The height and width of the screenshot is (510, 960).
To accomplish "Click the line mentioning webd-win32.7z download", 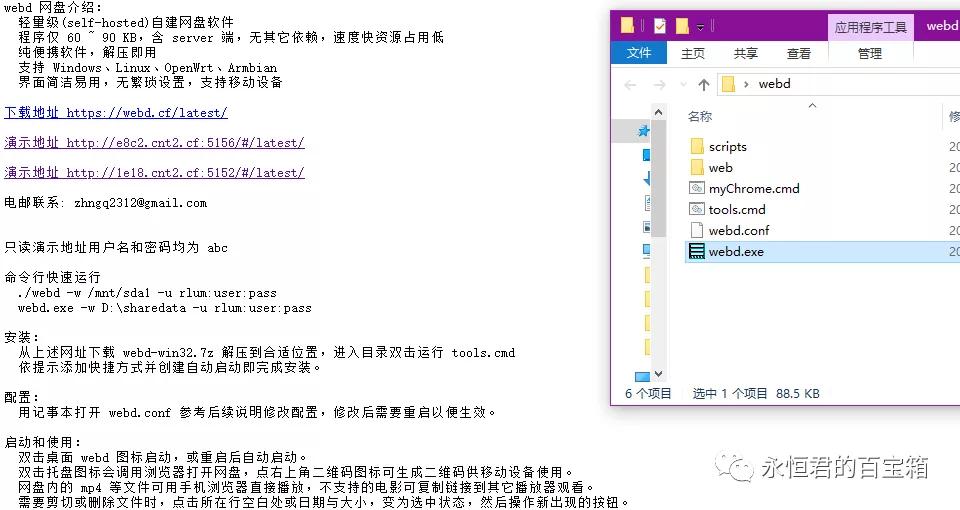I will point(266,353).
